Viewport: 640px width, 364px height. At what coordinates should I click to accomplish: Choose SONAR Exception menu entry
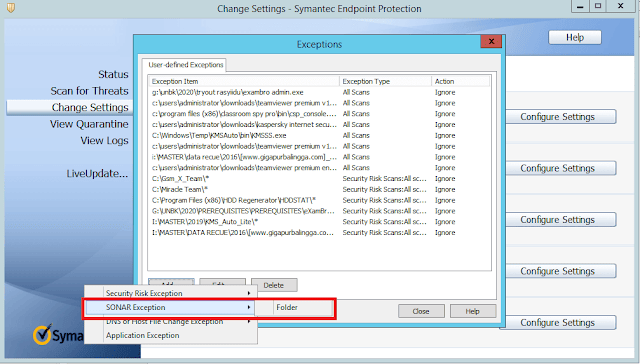170,307
